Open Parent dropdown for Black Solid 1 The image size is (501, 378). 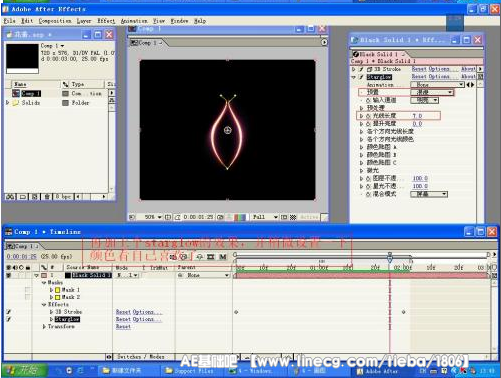point(207,275)
